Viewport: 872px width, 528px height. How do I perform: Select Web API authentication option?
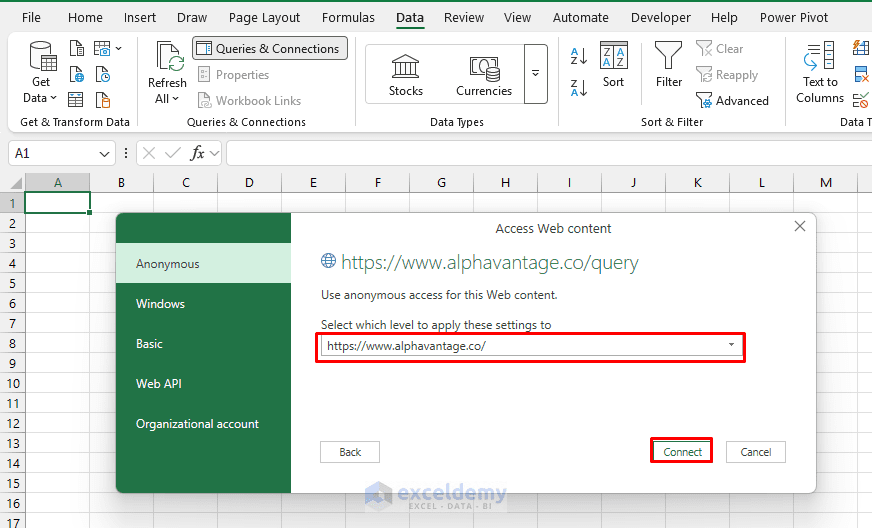pos(204,384)
